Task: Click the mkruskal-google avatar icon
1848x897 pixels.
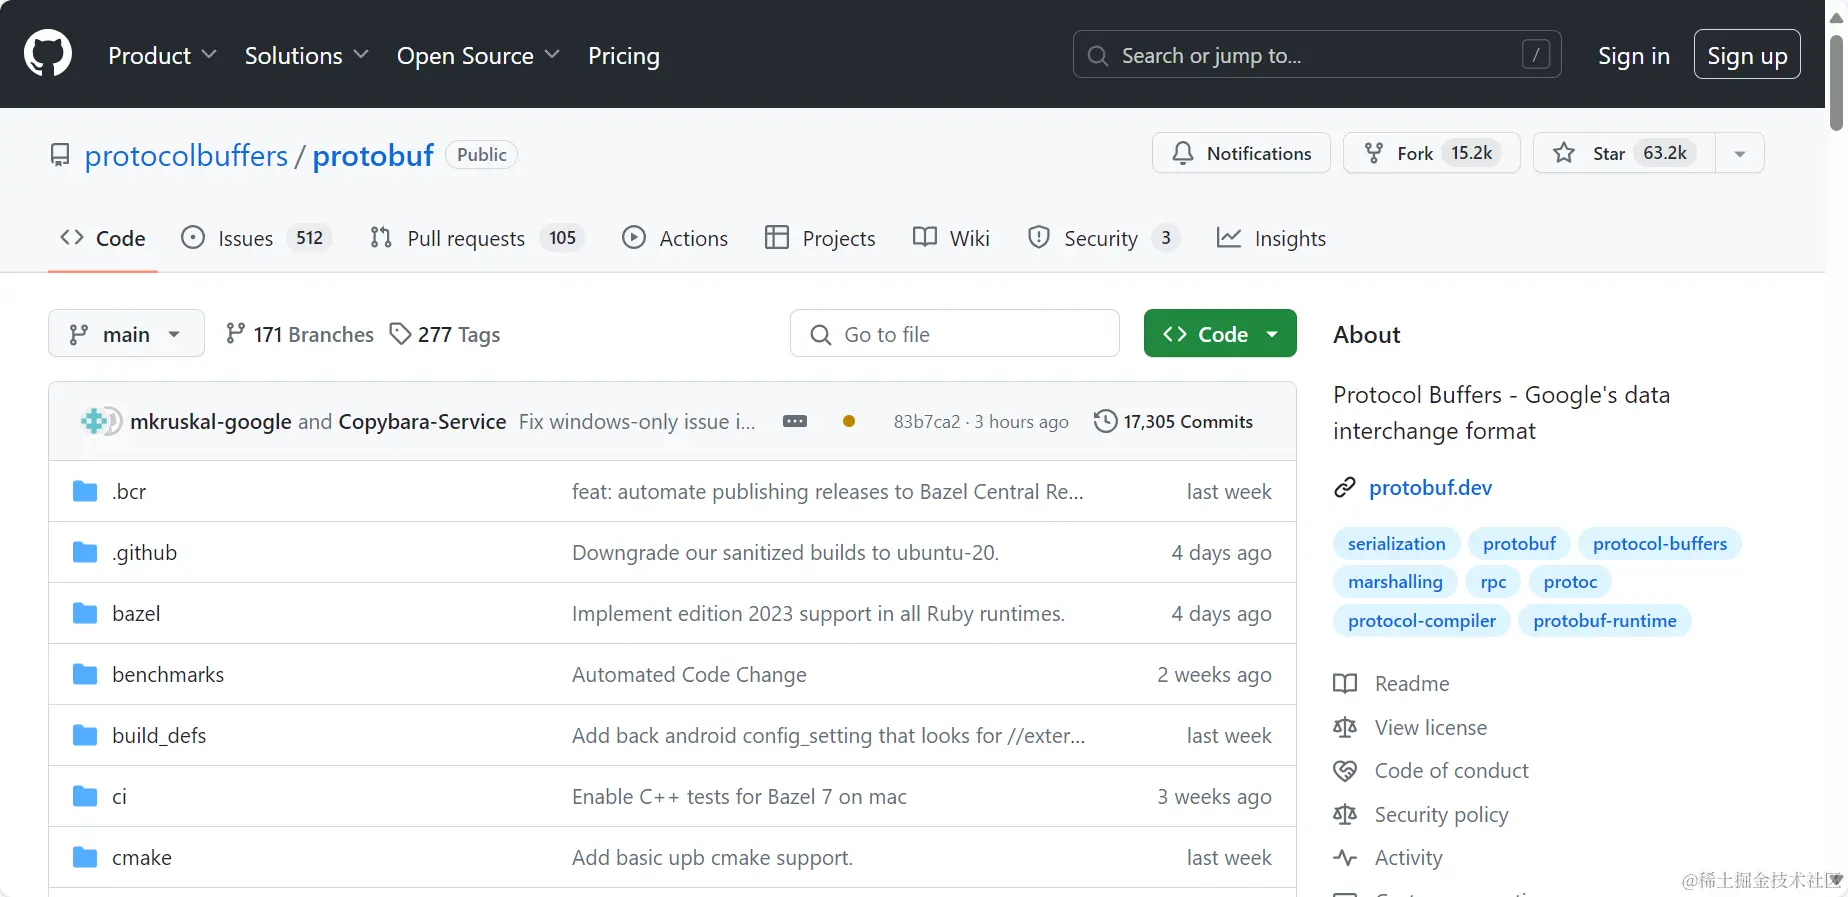Action: coord(96,421)
